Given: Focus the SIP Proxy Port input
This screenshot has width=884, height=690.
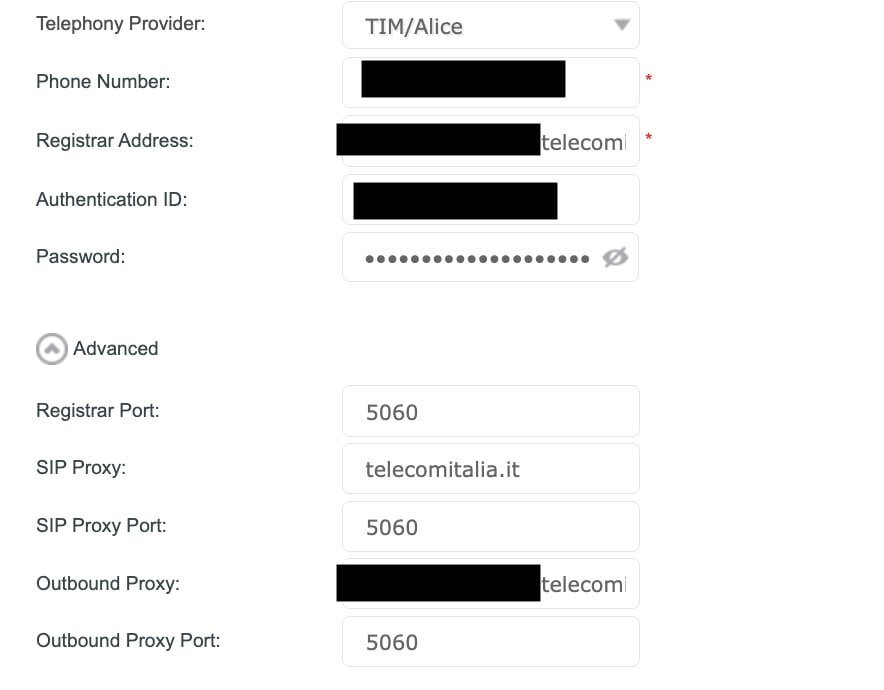Looking at the screenshot, I should (x=490, y=527).
